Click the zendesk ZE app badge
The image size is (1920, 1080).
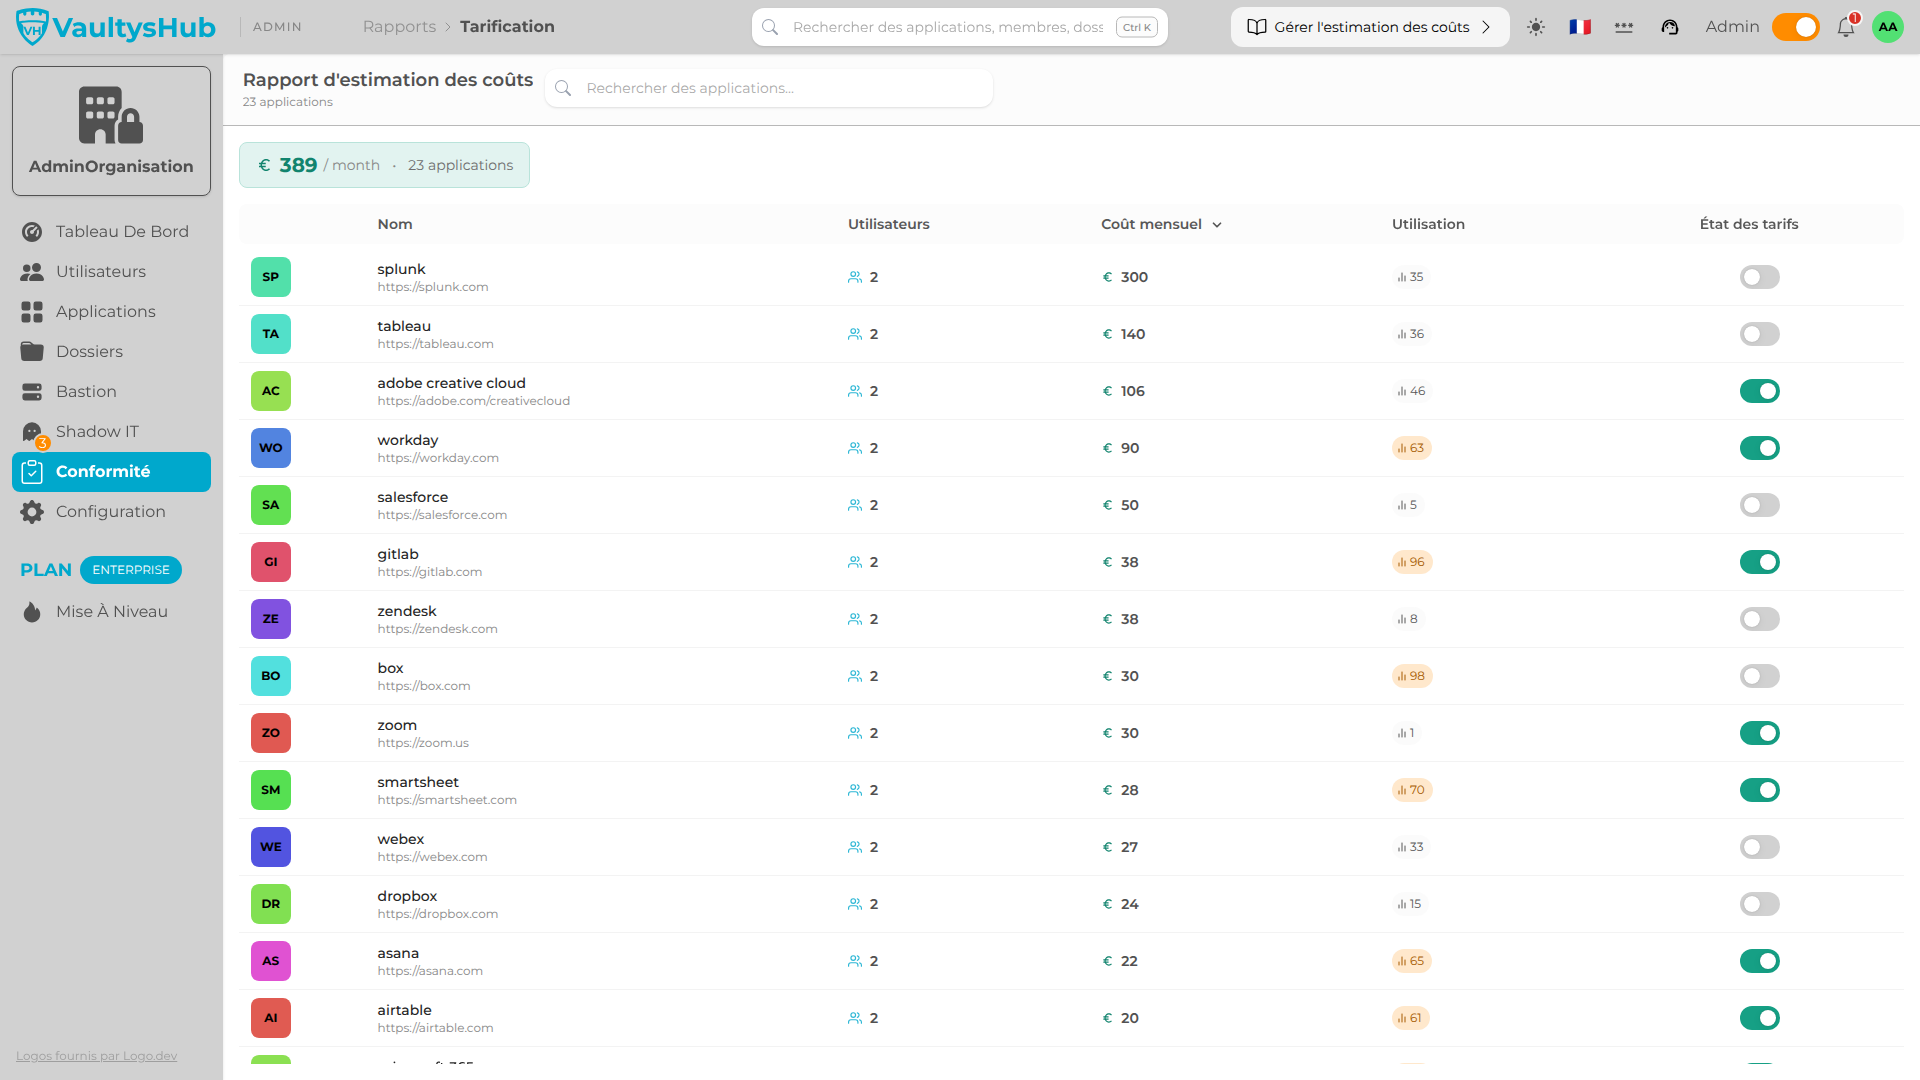click(271, 619)
